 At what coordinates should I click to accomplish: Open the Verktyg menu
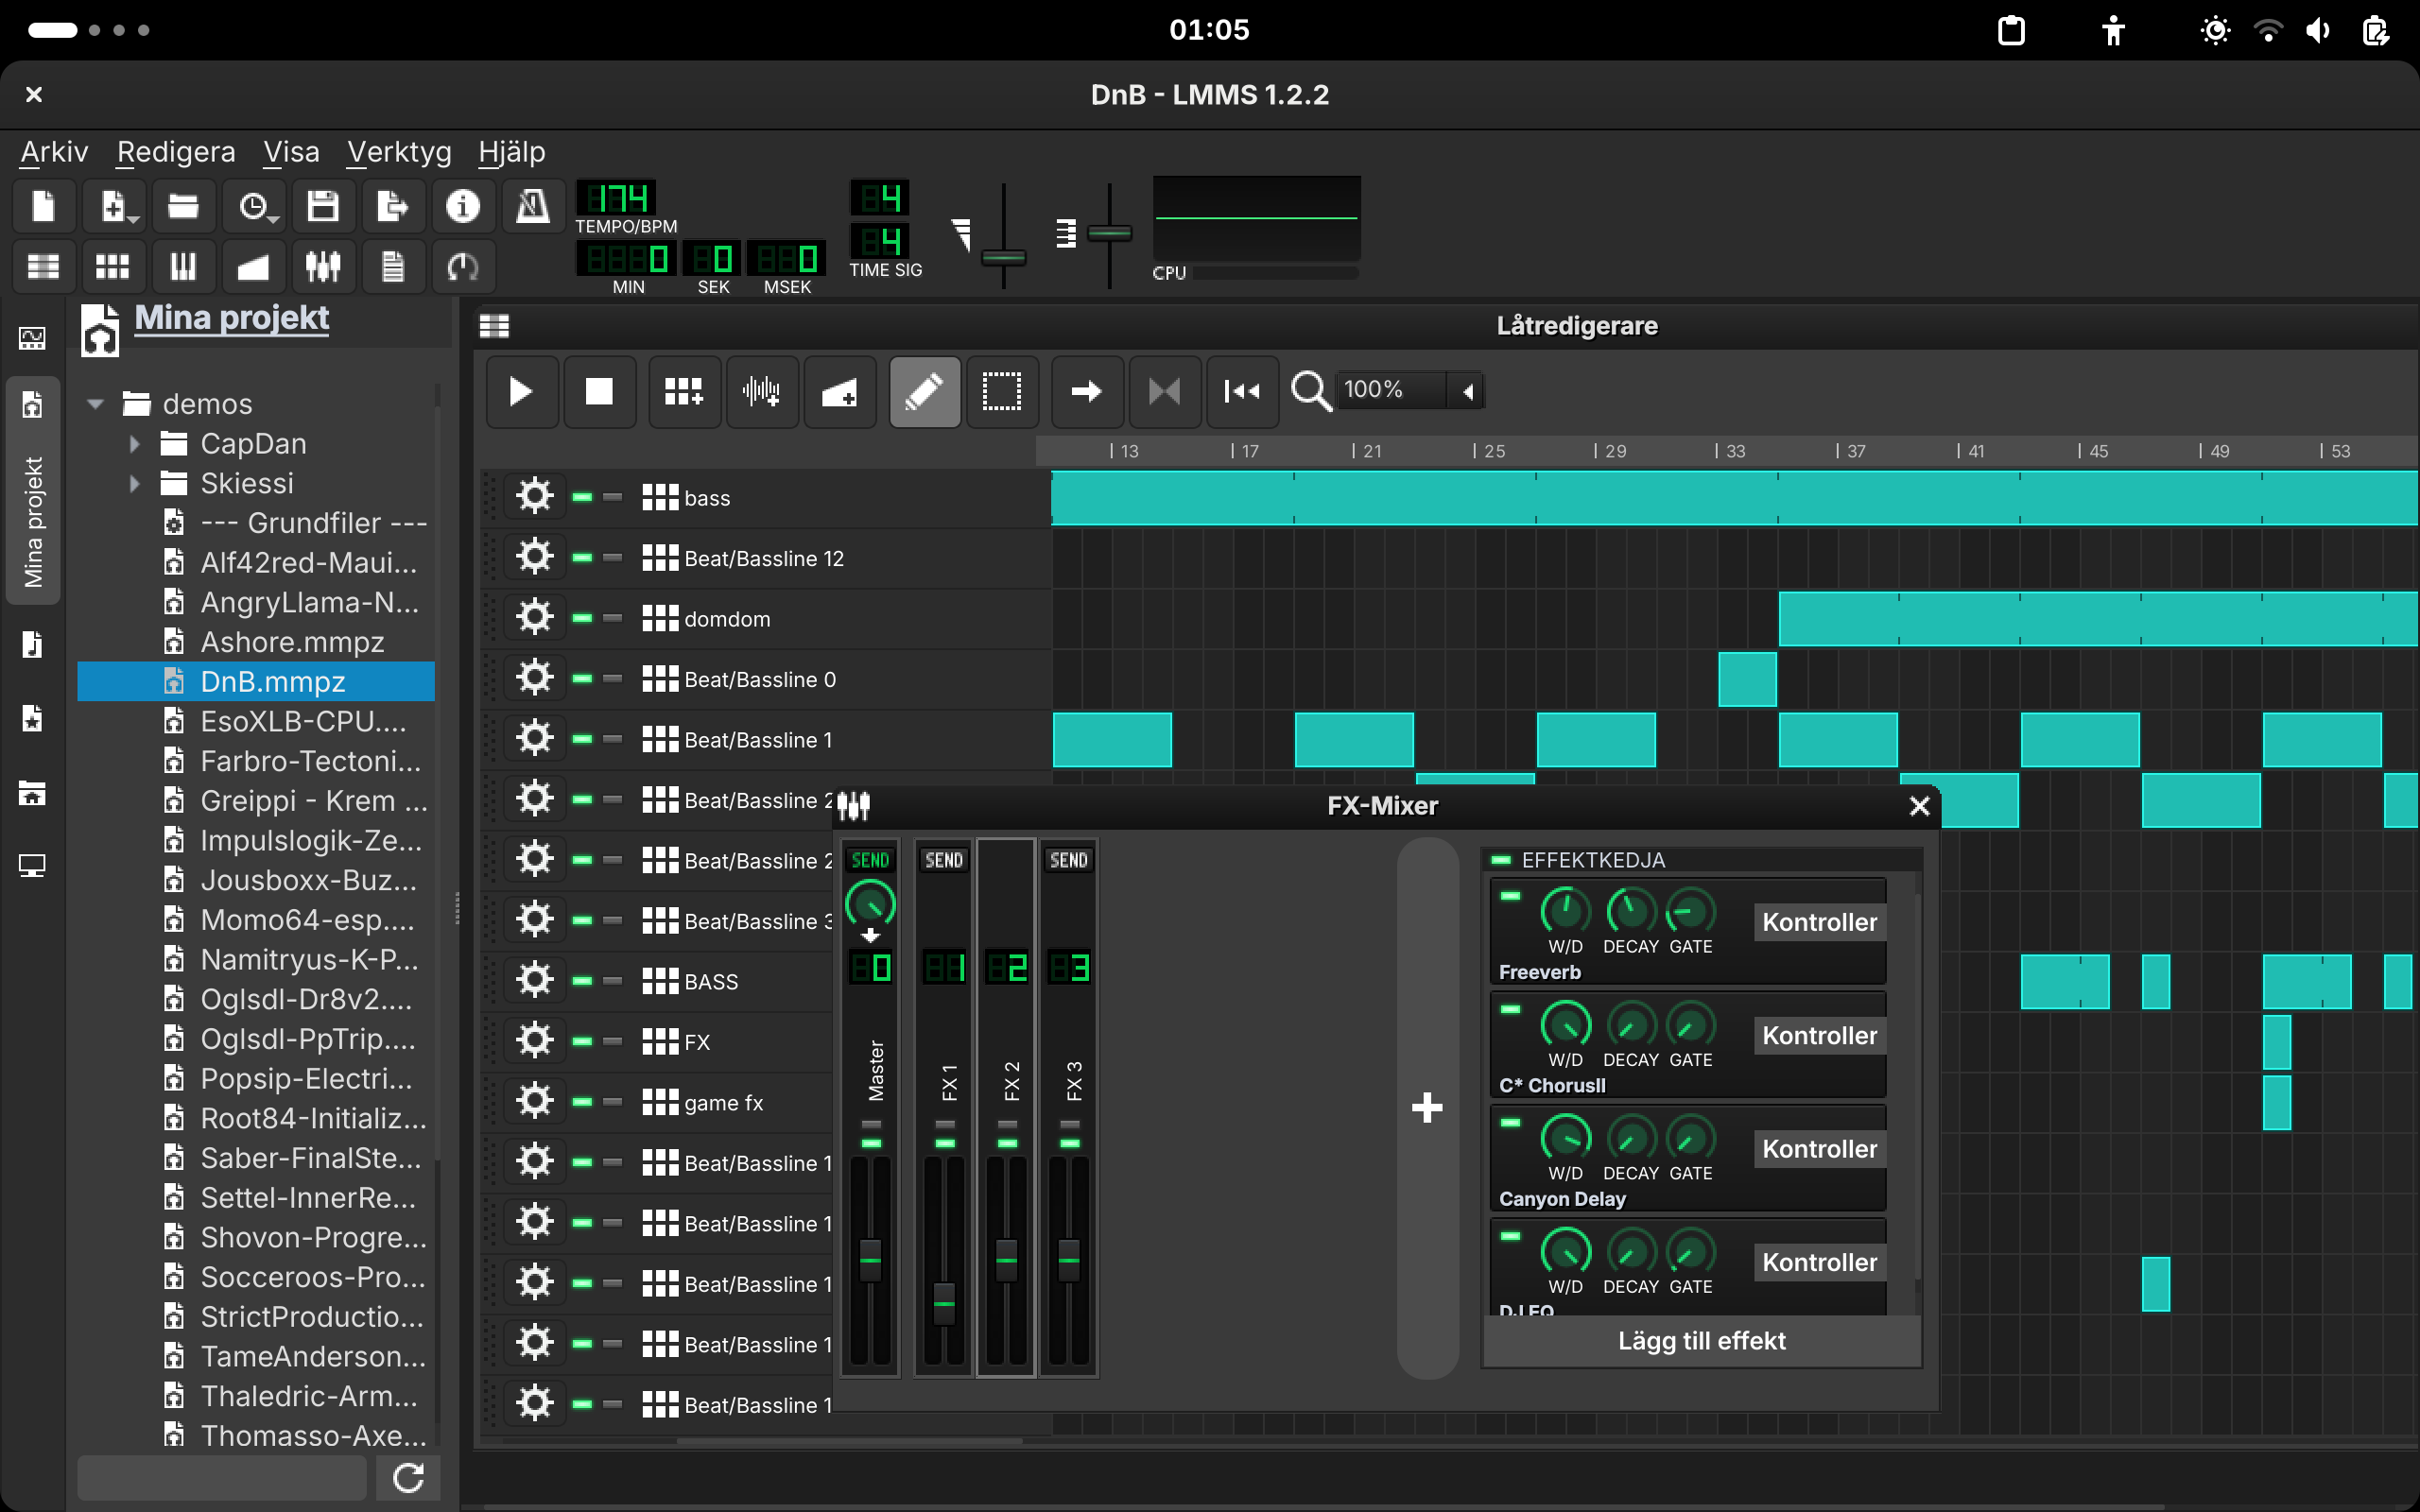399,152
